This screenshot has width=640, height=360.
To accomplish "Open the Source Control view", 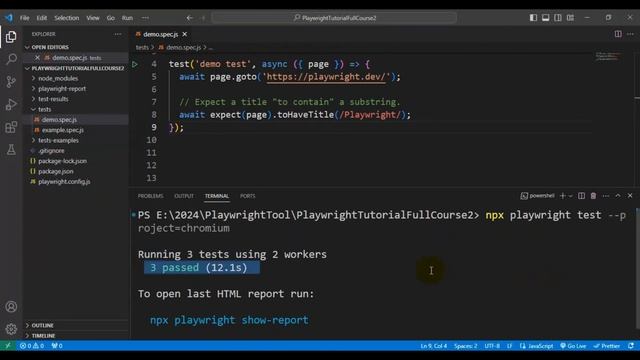I will coord(11,82).
